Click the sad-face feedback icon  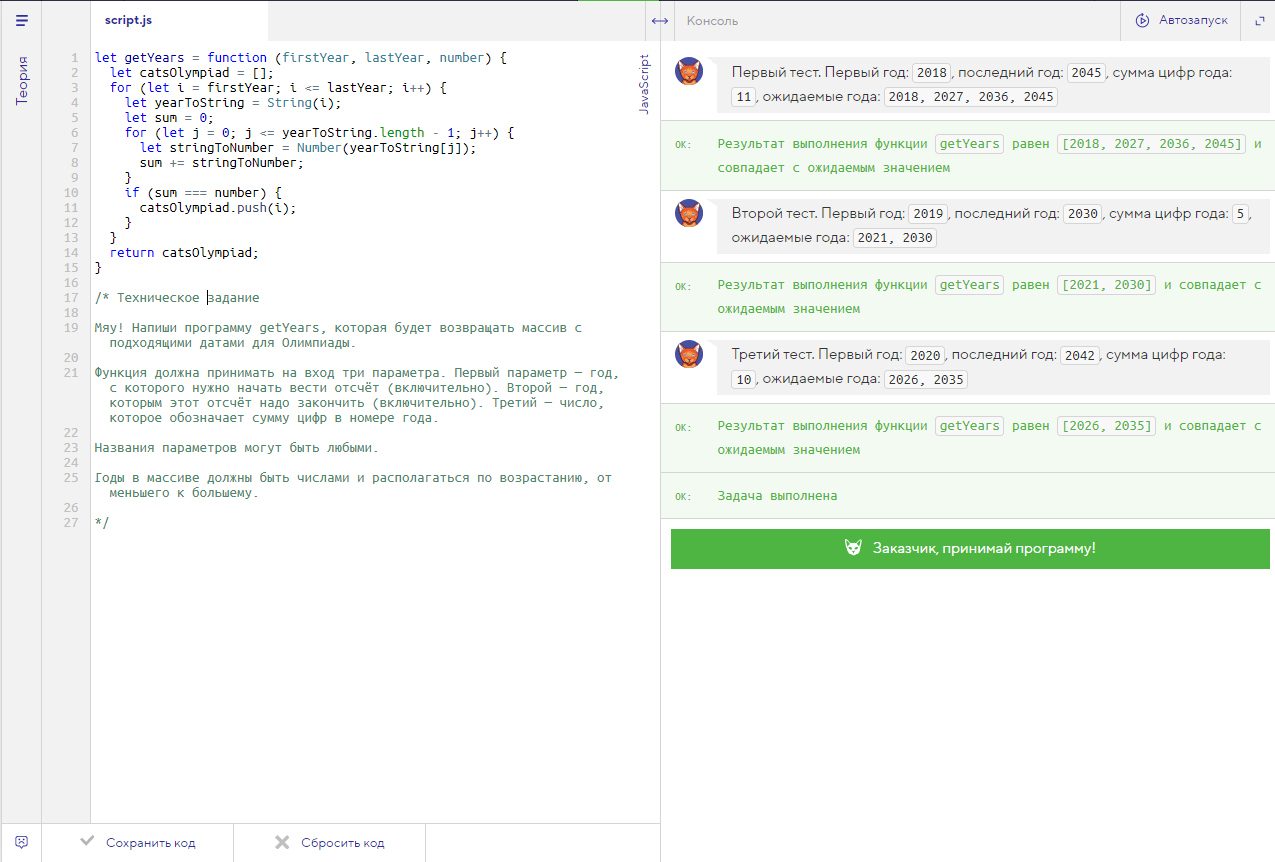tap(21, 842)
